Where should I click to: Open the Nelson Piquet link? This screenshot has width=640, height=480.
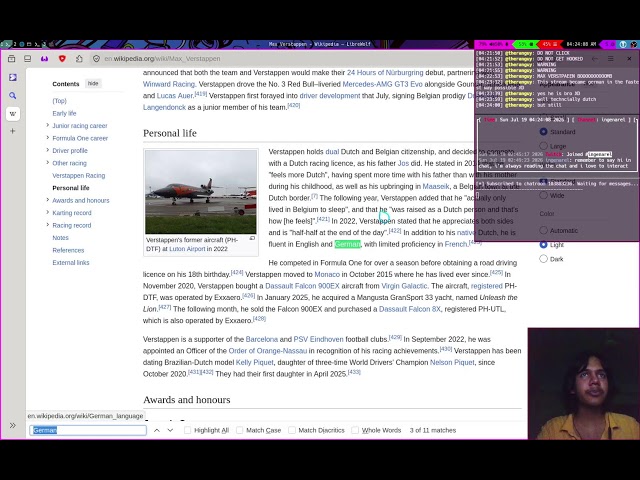[452, 362]
